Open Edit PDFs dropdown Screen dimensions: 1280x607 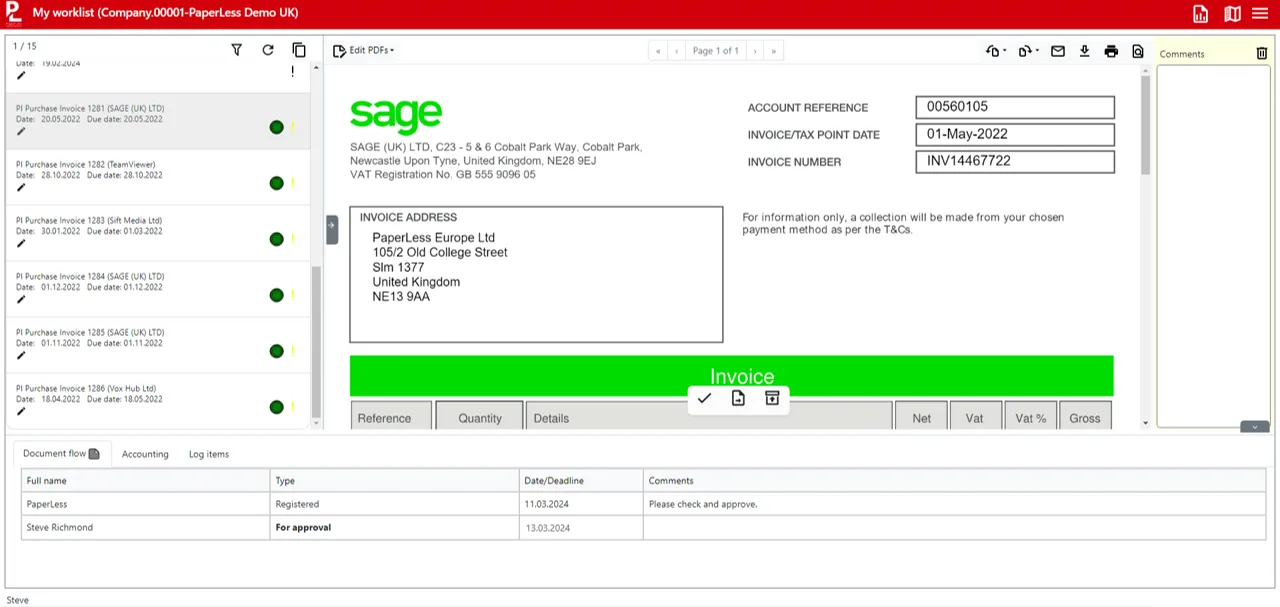click(x=364, y=50)
